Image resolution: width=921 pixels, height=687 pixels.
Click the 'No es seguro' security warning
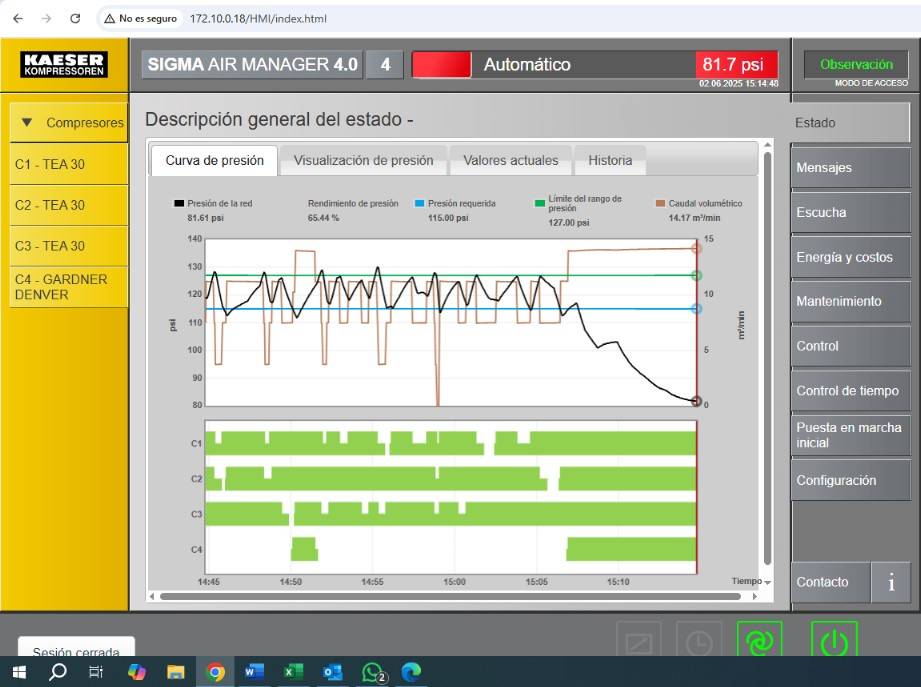pyautogui.click(x=140, y=19)
